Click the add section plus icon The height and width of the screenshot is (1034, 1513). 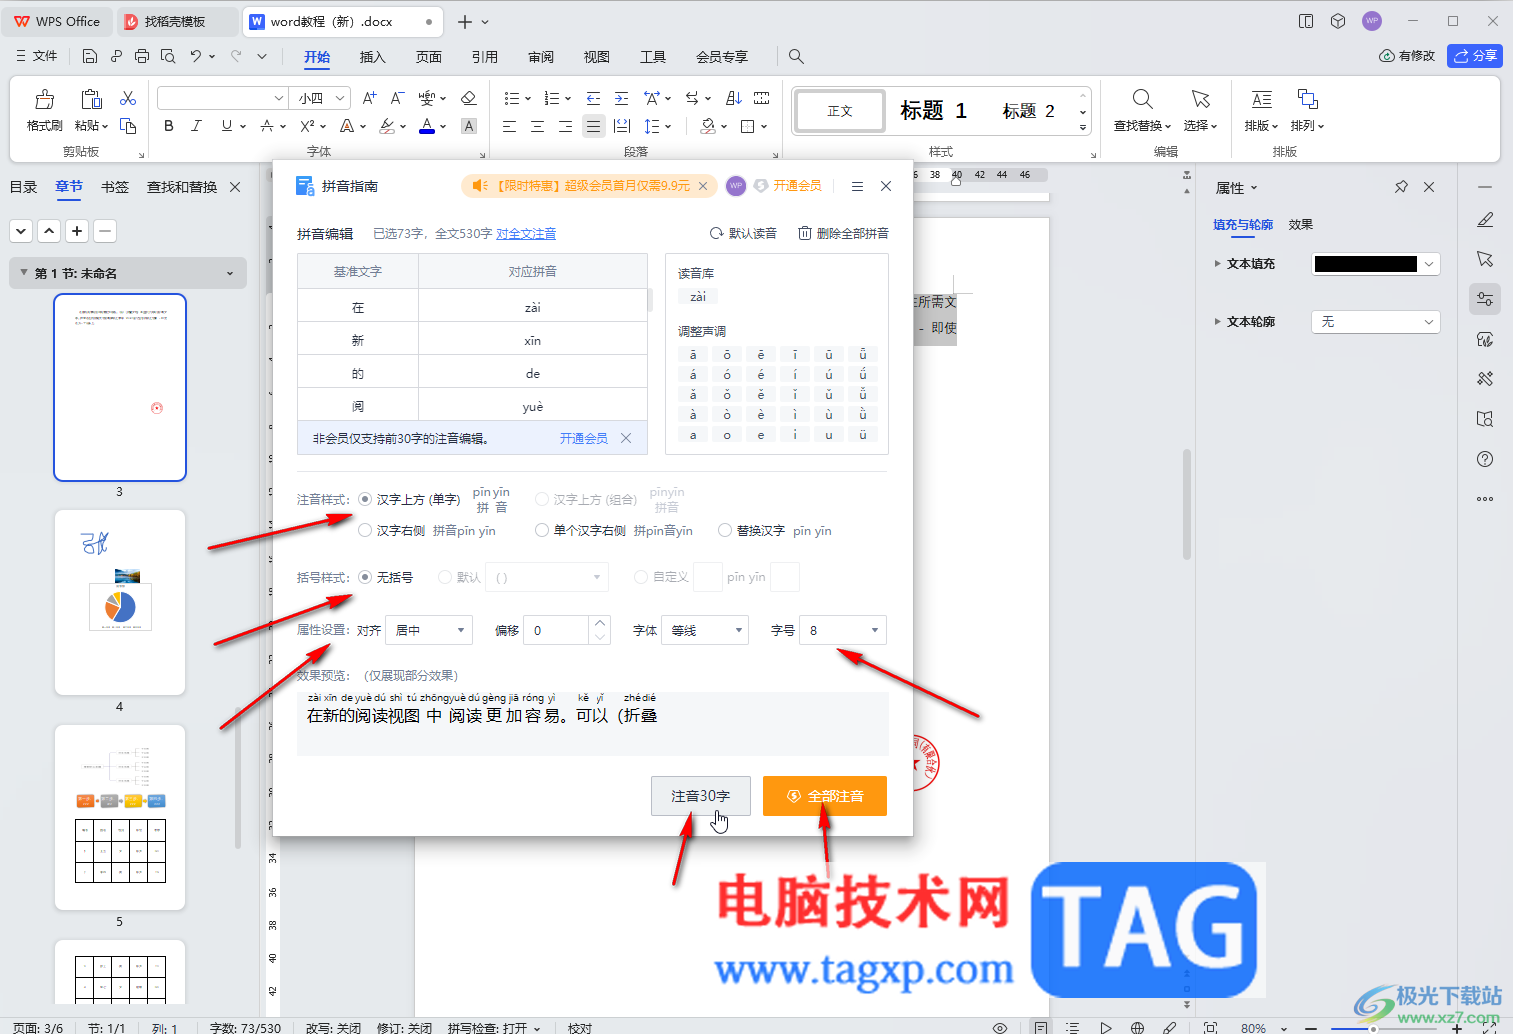tap(77, 231)
